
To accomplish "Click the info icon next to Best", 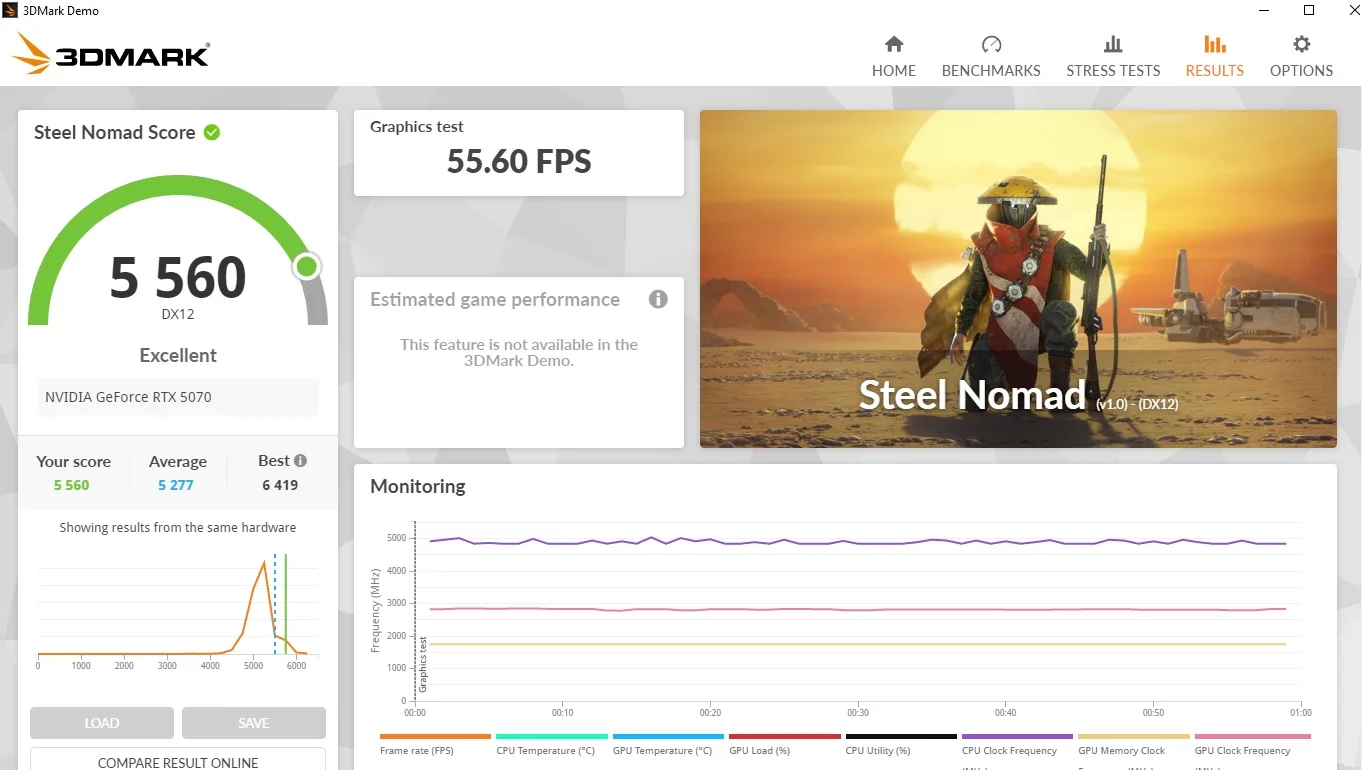I will click(300, 461).
